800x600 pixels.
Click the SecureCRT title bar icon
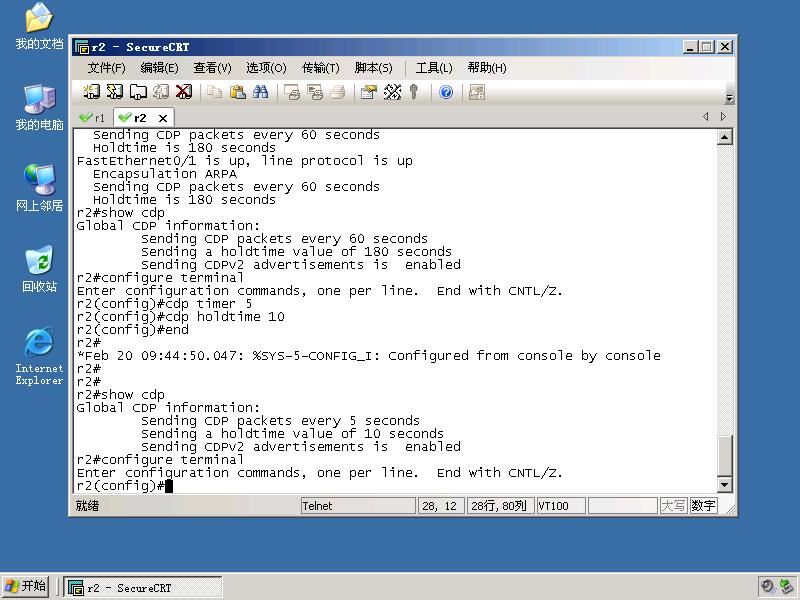tap(82, 47)
